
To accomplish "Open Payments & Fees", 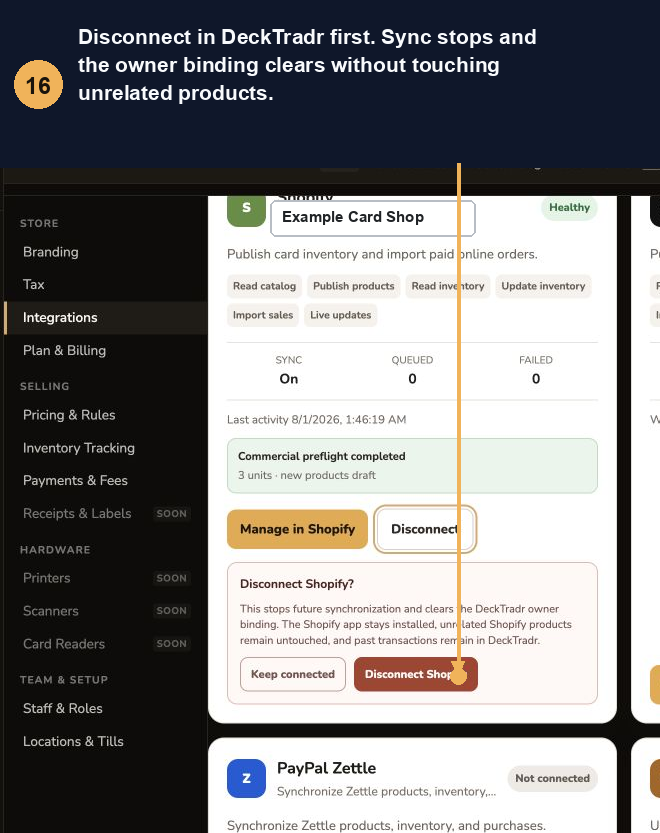I will tap(75, 480).
